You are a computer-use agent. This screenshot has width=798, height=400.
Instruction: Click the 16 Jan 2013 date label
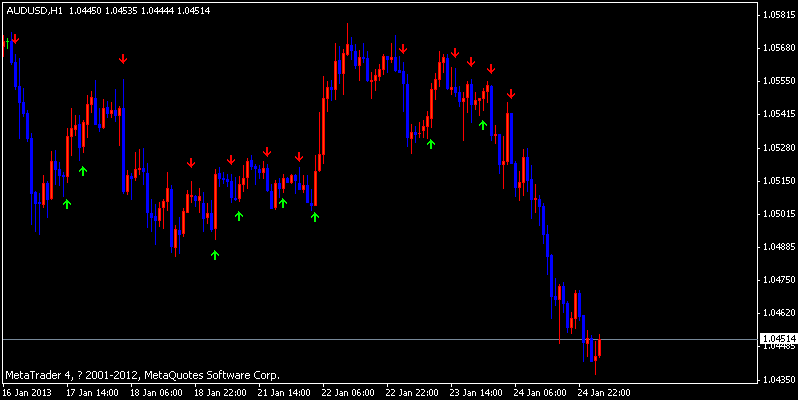(27, 393)
